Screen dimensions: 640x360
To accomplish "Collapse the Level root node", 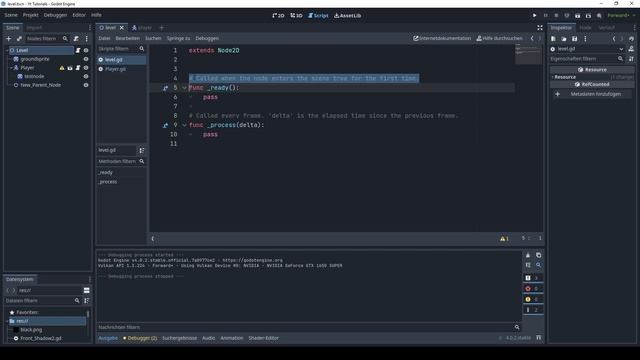I will tap(7, 50).
